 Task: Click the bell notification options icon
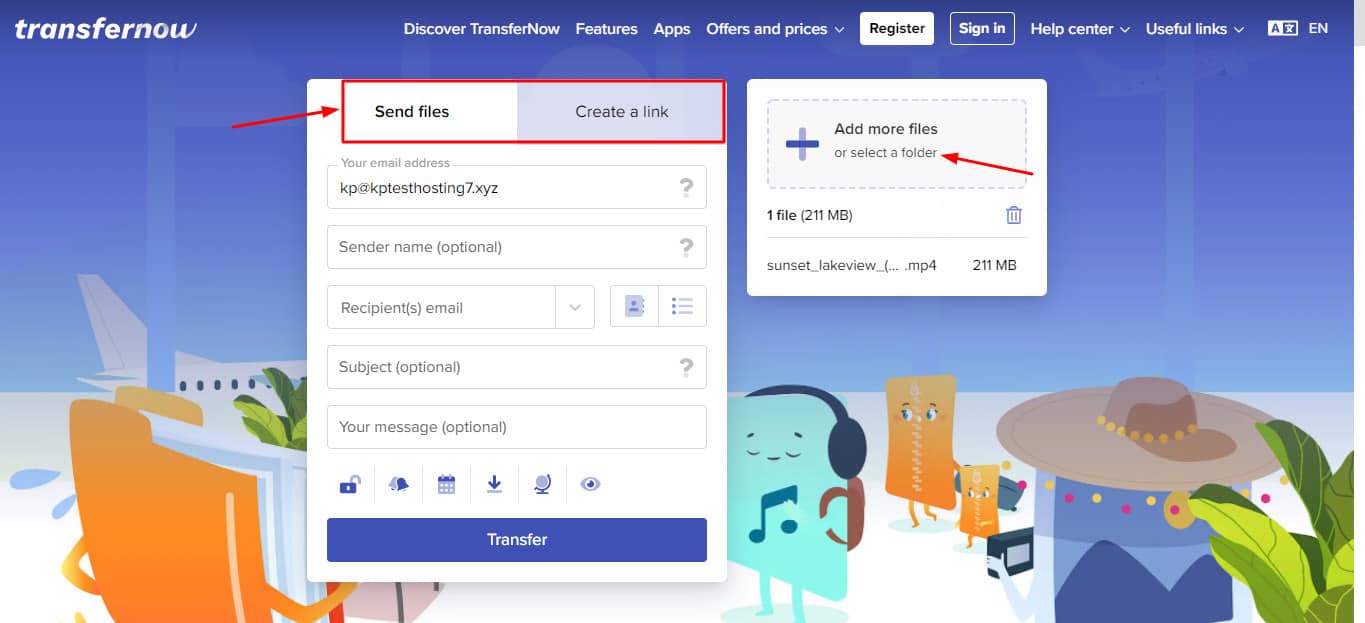pyautogui.click(x=398, y=485)
